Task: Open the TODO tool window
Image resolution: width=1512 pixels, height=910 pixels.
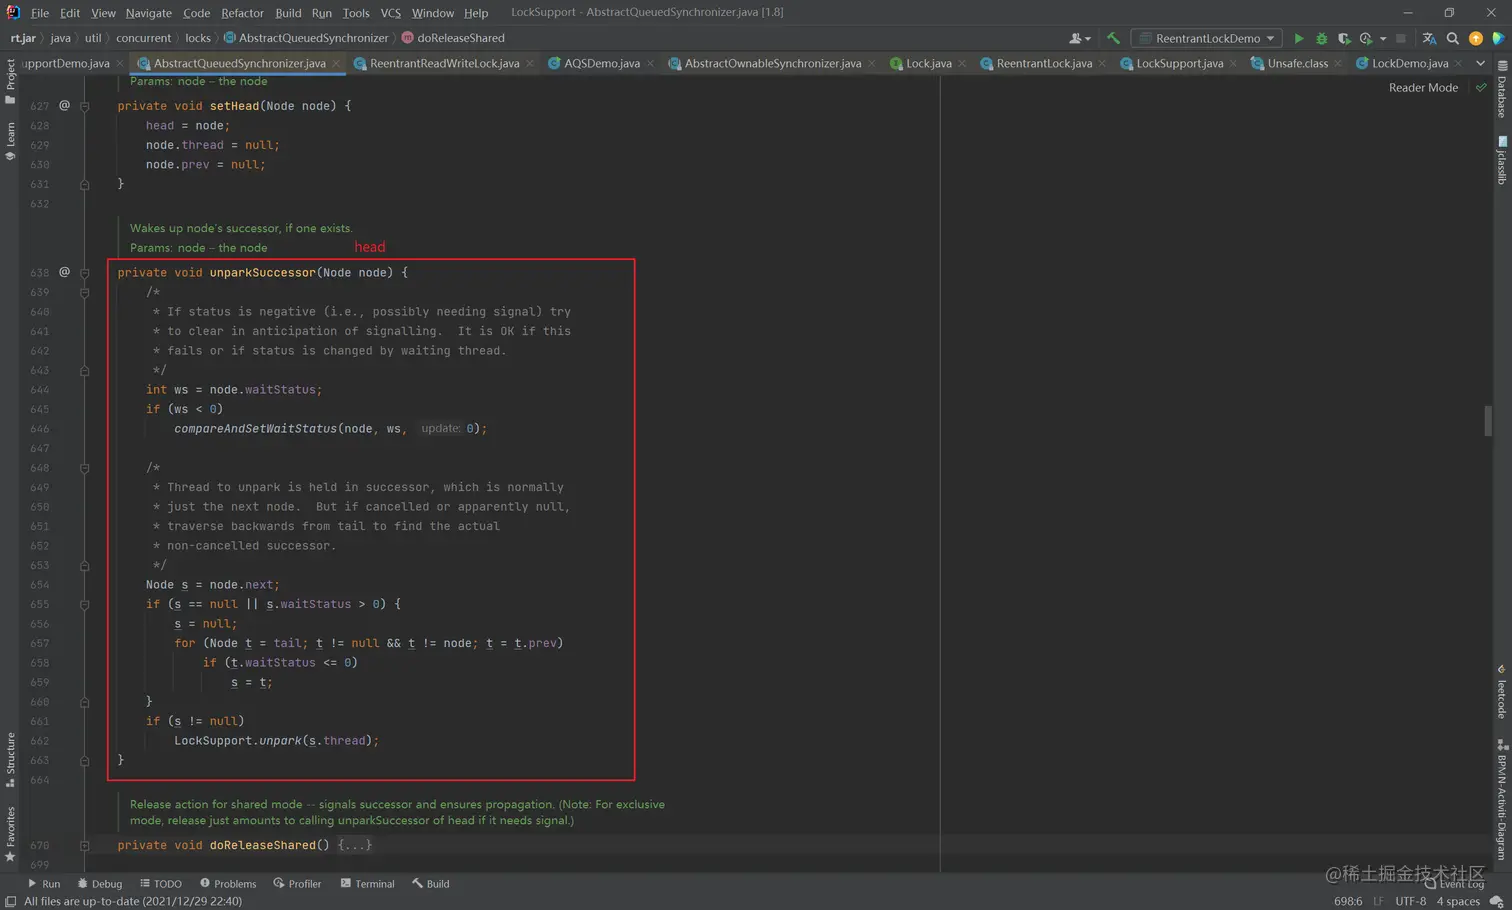Action: click(161, 884)
